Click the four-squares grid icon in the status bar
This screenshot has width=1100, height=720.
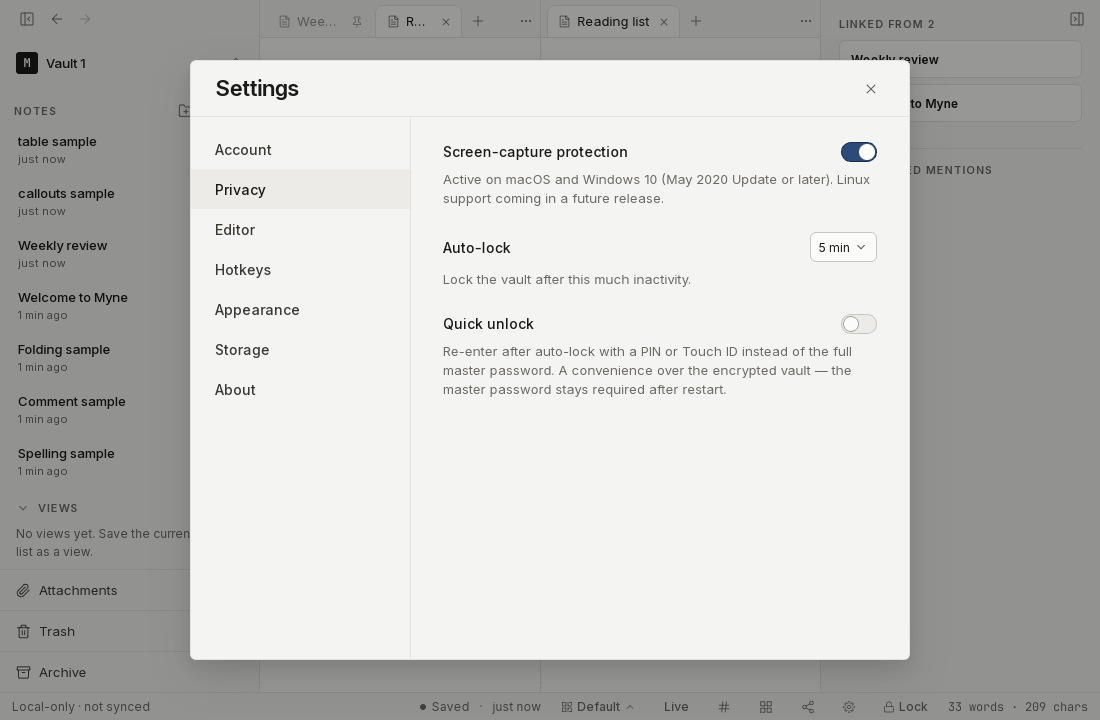tap(766, 707)
